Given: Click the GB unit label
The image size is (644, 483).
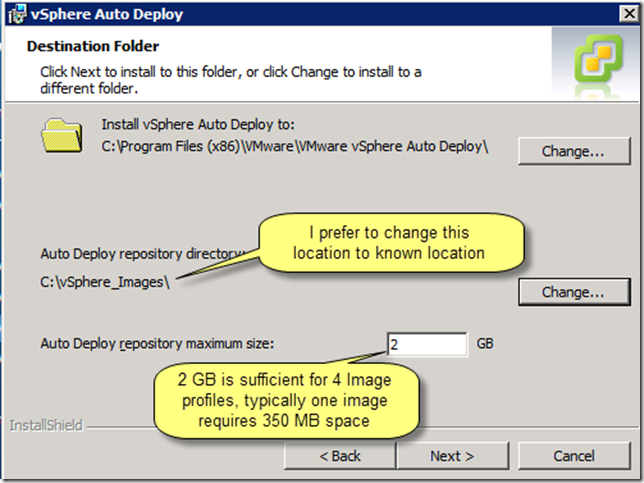Looking at the screenshot, I should click(x=485, y=343).
